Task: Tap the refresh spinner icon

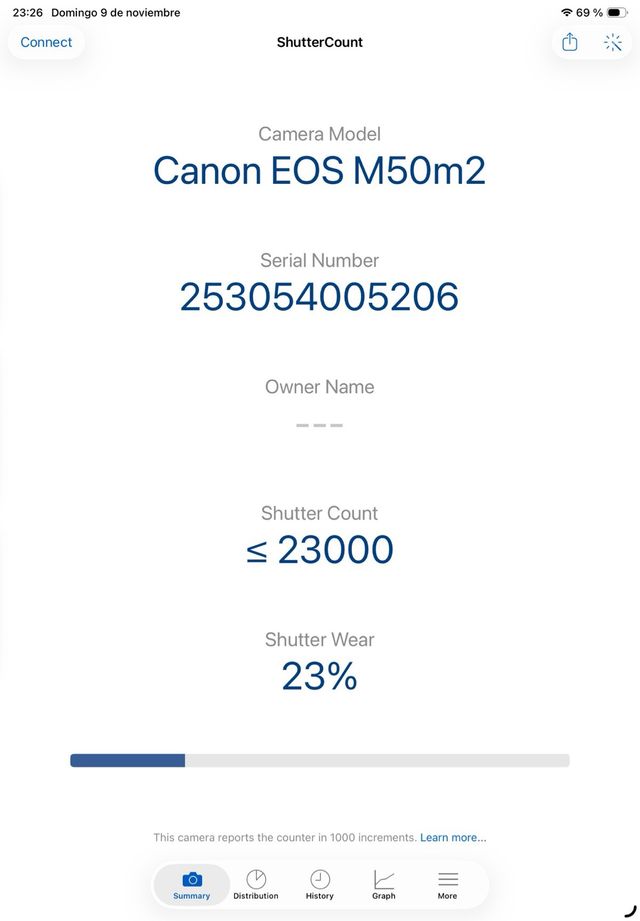Action: (x=613, y=42)
